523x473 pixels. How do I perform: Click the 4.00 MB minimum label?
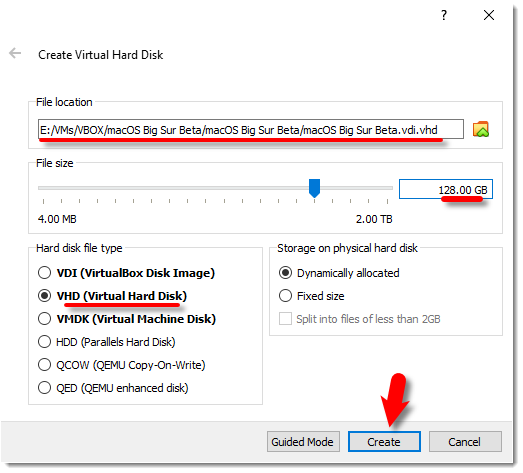click(57, 219)
